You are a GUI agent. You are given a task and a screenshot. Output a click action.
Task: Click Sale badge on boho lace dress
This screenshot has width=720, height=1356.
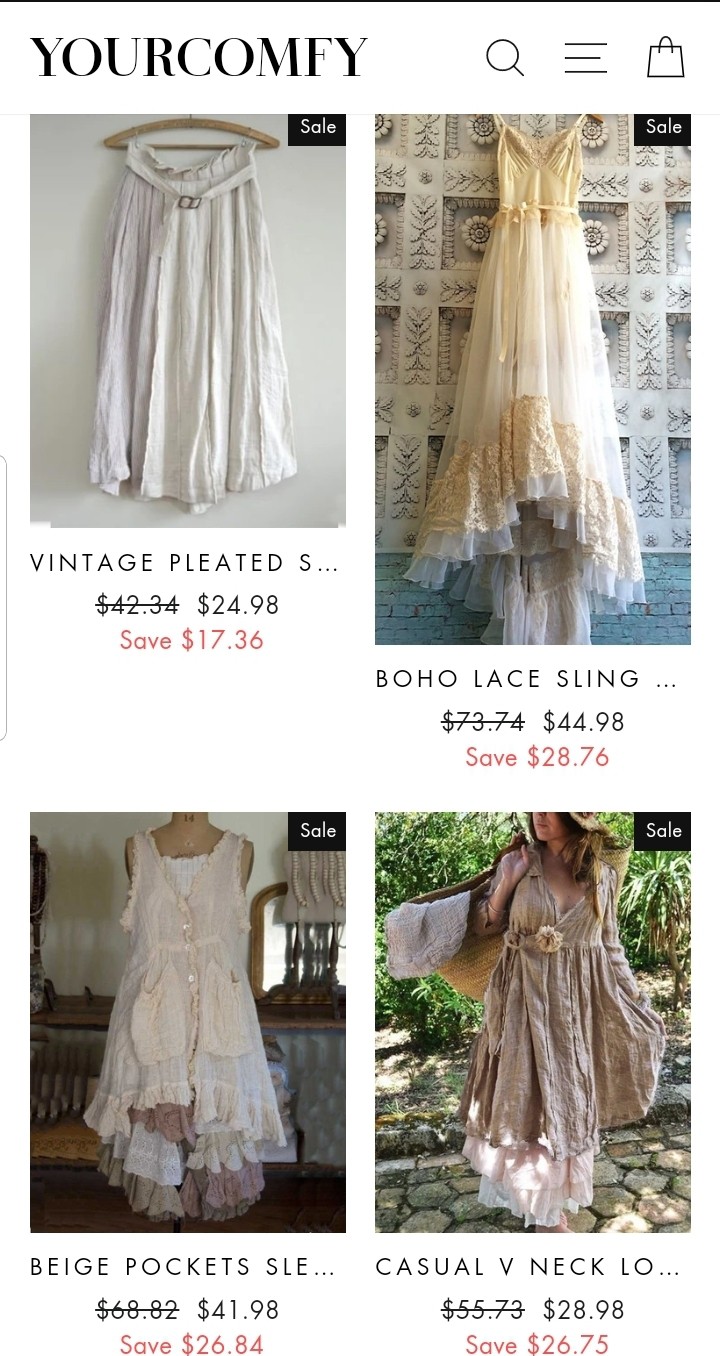pyautogui.click(x=663, y=127)
